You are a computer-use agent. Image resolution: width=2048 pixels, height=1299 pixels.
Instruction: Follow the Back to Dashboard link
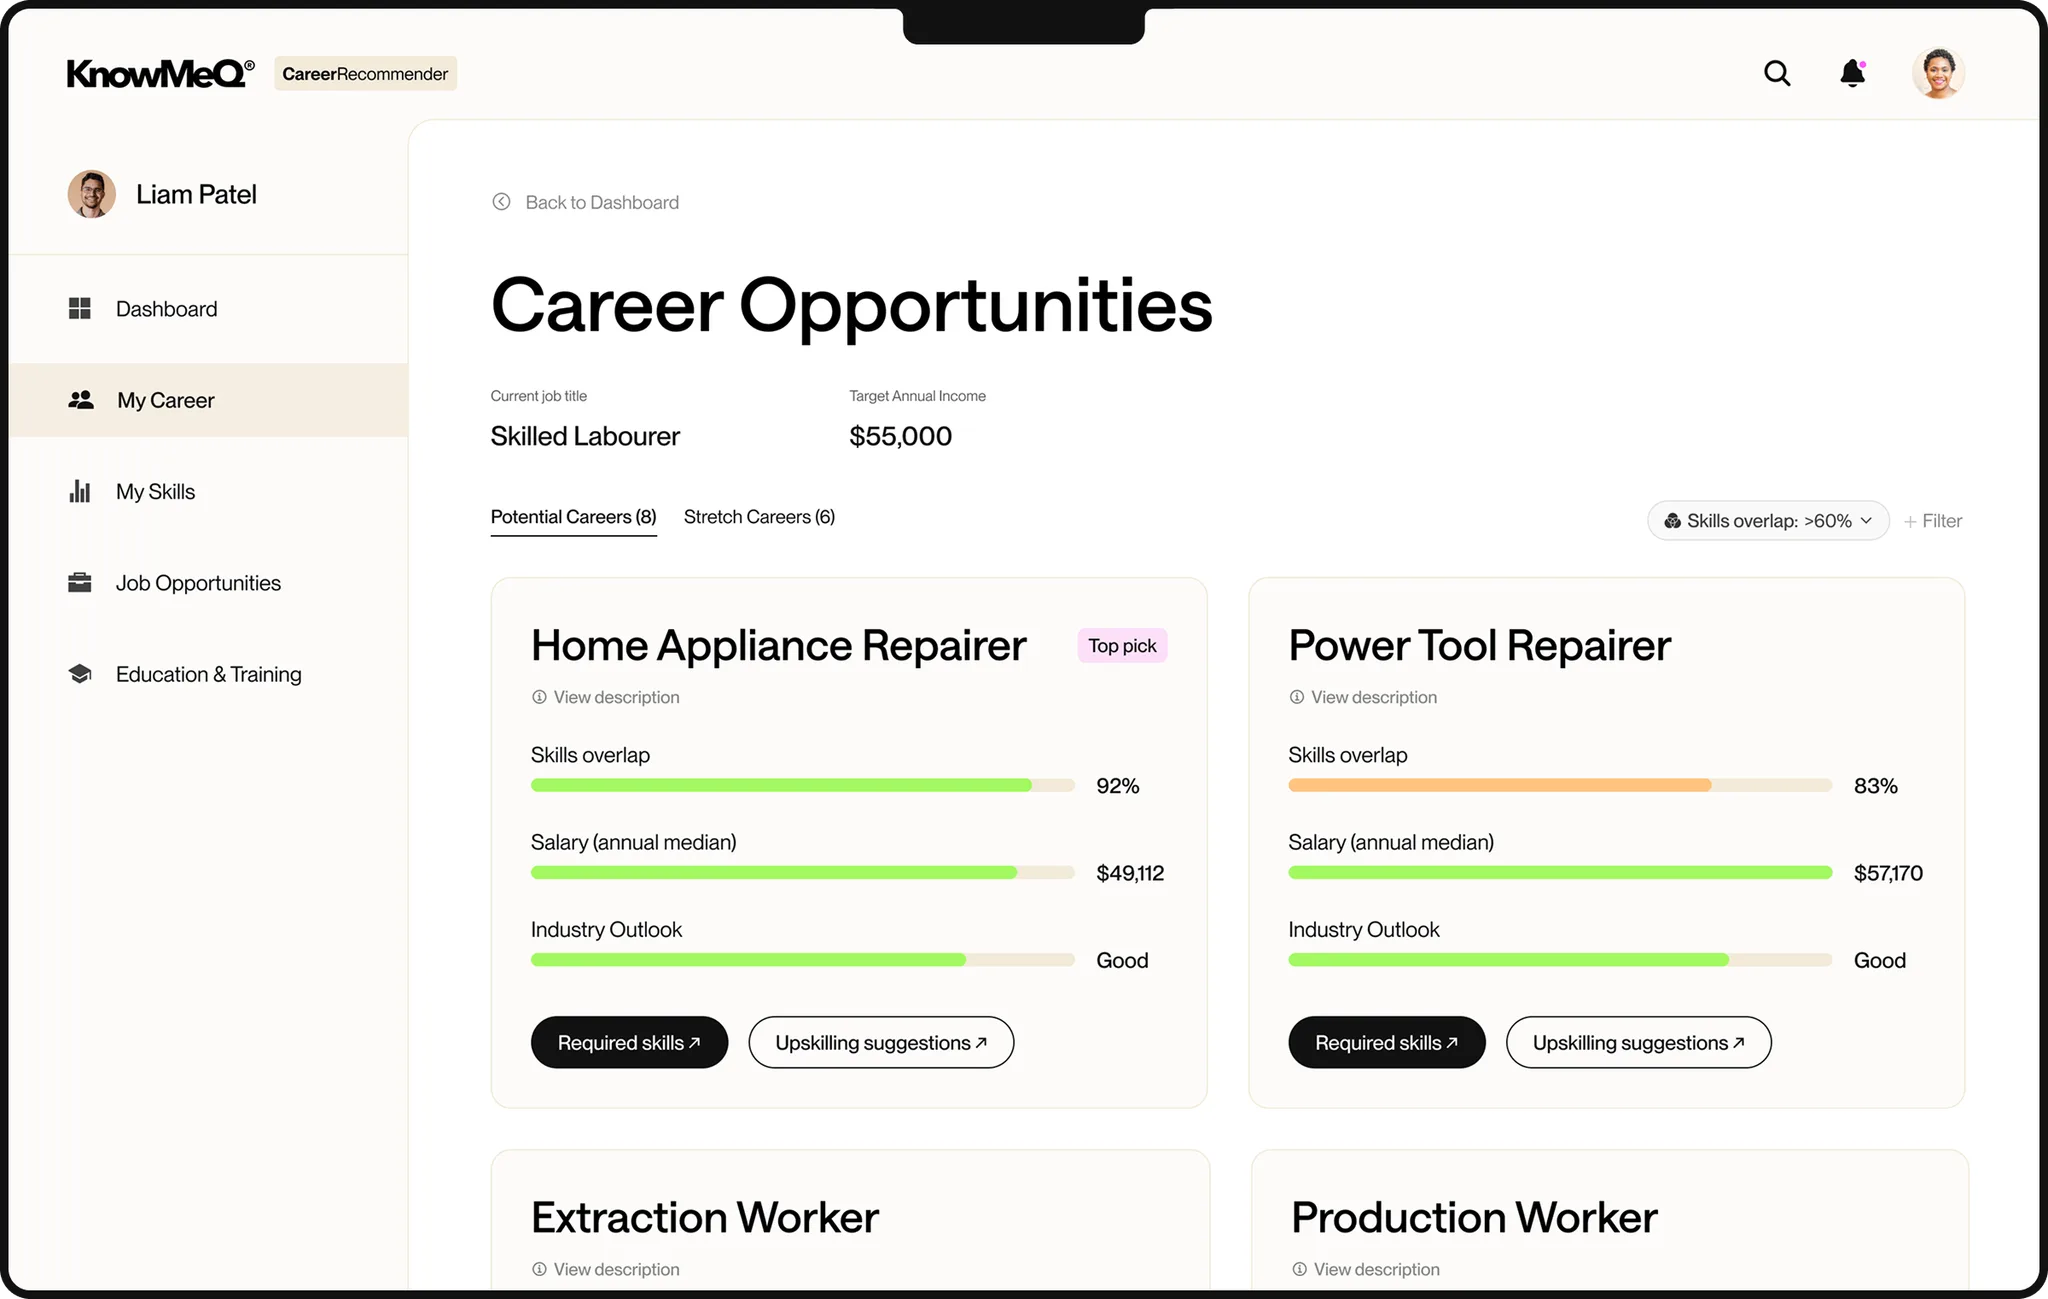(602, 202)
